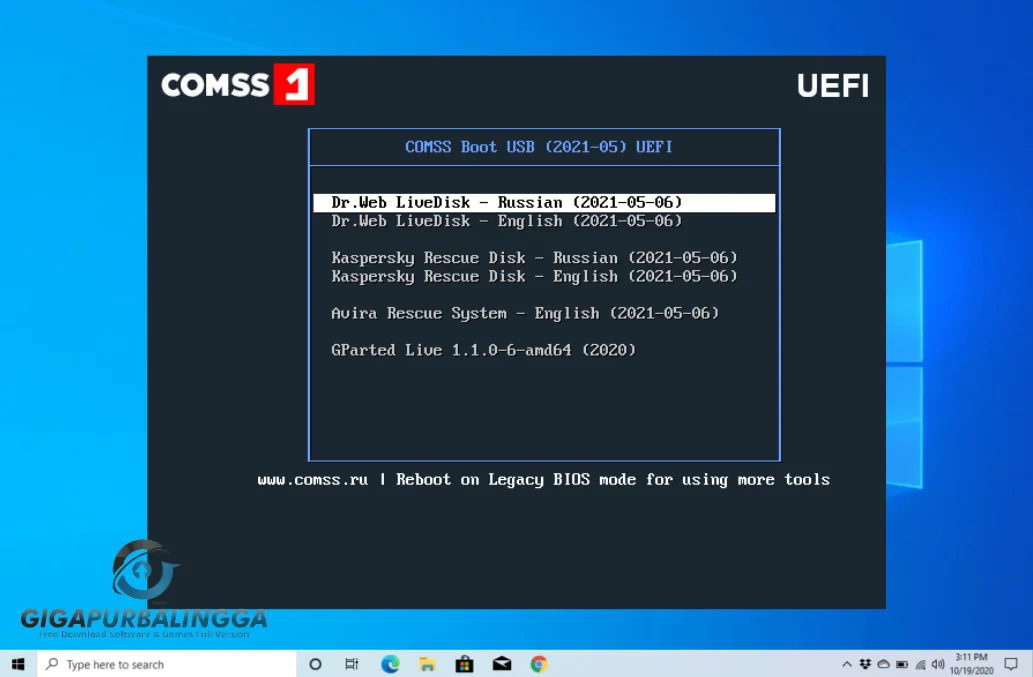This screenshot has width=1033, height=677.
Task: Open Cortana from the taskbar
Action: click(x=315, y=664)
